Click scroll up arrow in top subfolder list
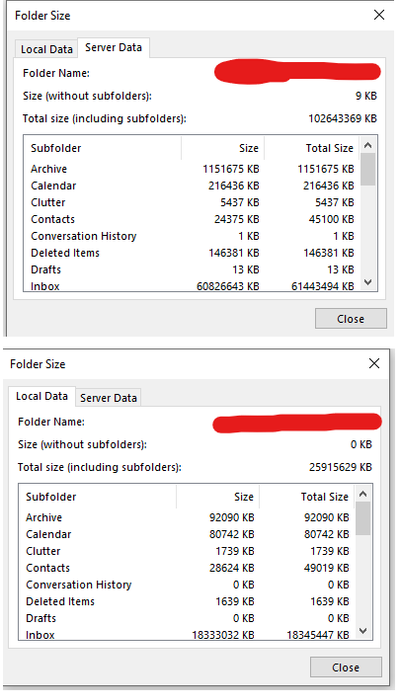The height and width of the screenshot is (694, 400). [368, 145]
